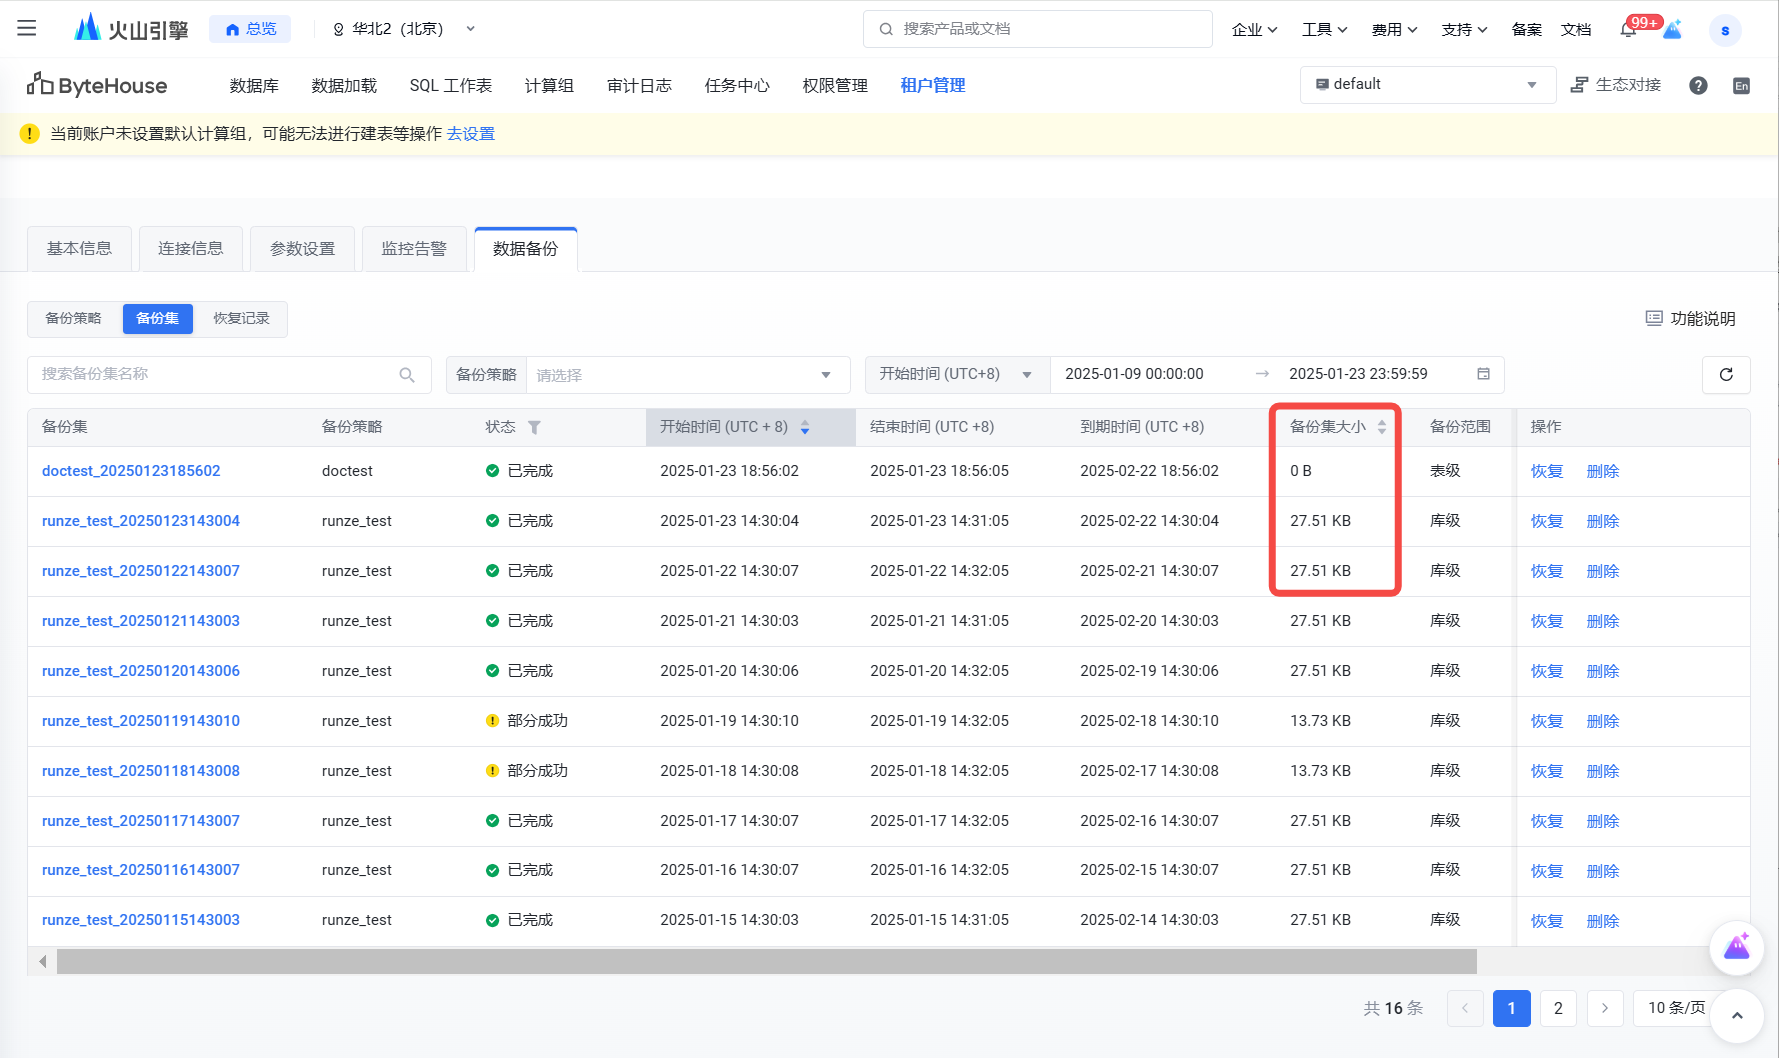Click 恢复 for runze_test_20250123143004
The height and width of the screenshot is (1058, 1779).
click(x=1547, y=521)
